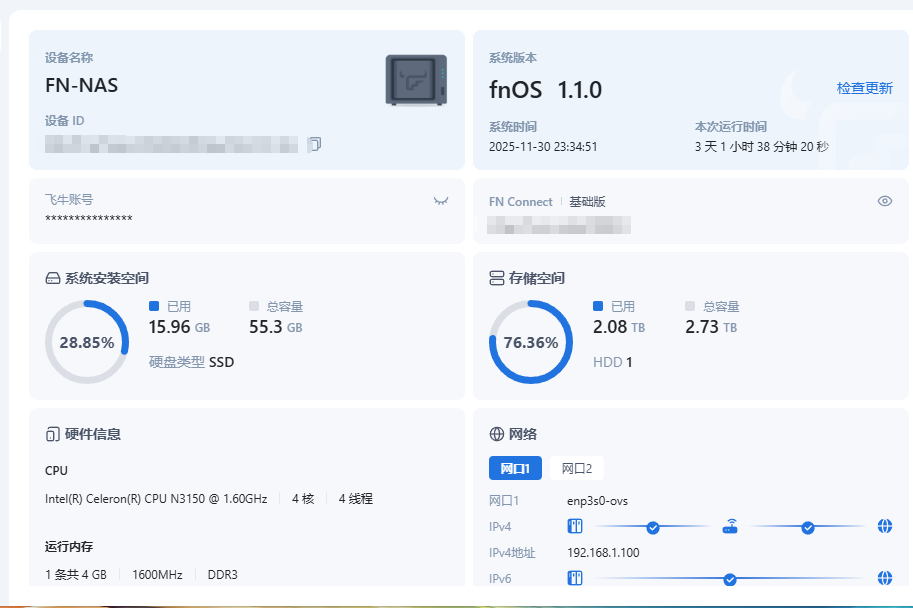Click the 硬件信息 hardware icon
This screenshot has width=913, height=608.
point(52,434)
